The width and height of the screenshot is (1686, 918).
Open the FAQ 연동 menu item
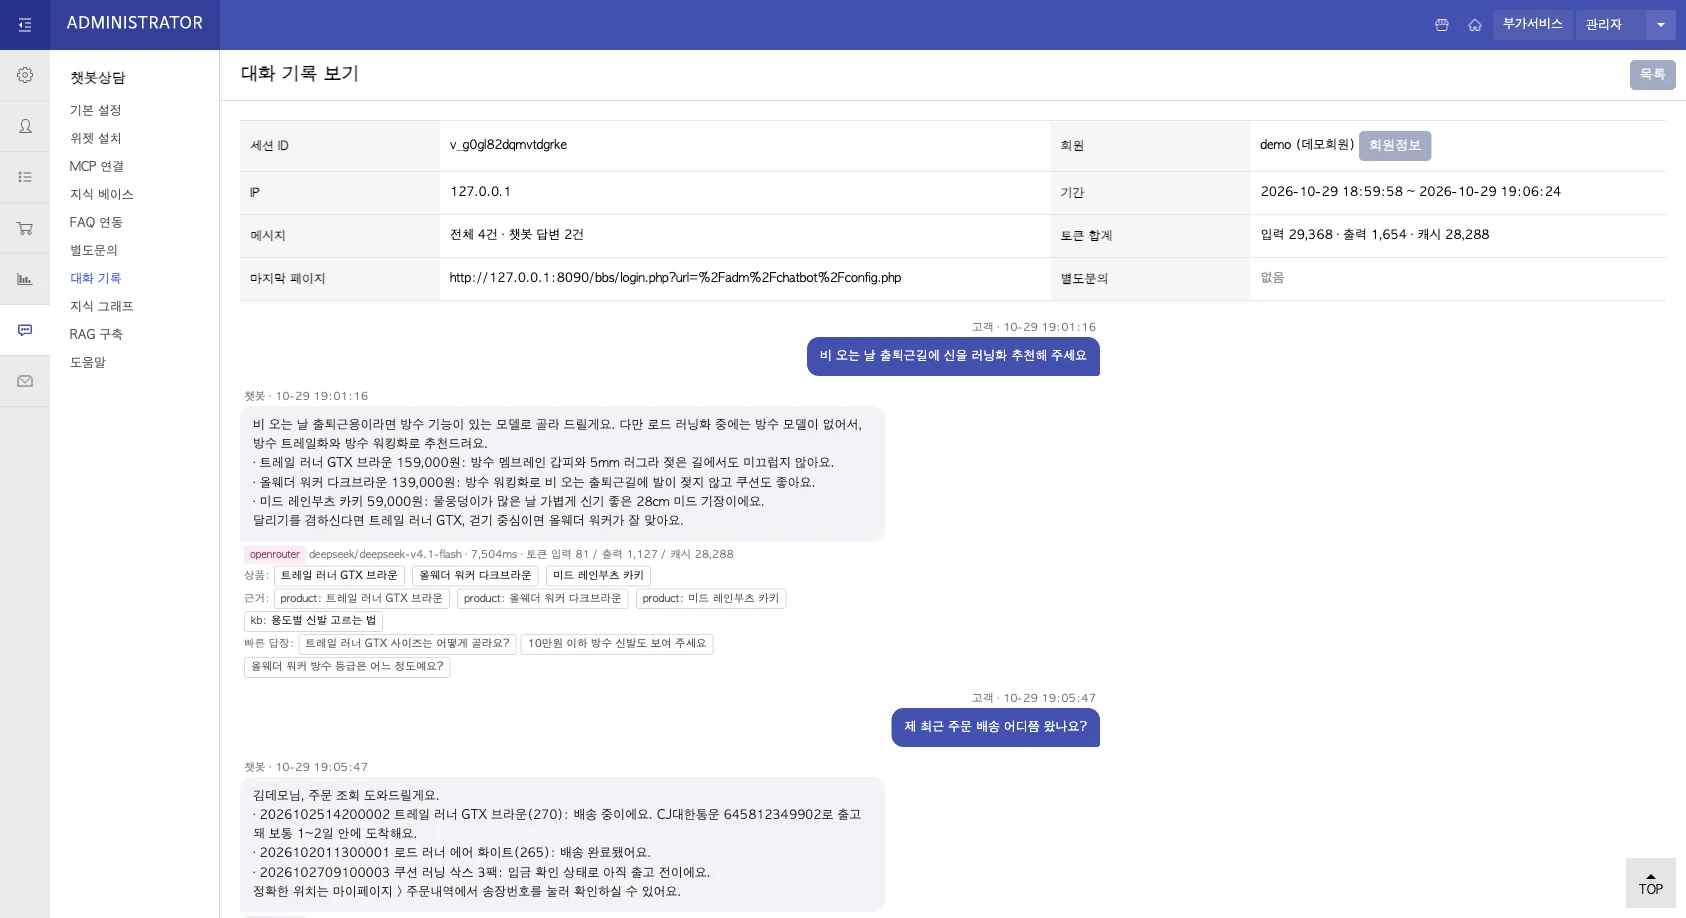96,222
